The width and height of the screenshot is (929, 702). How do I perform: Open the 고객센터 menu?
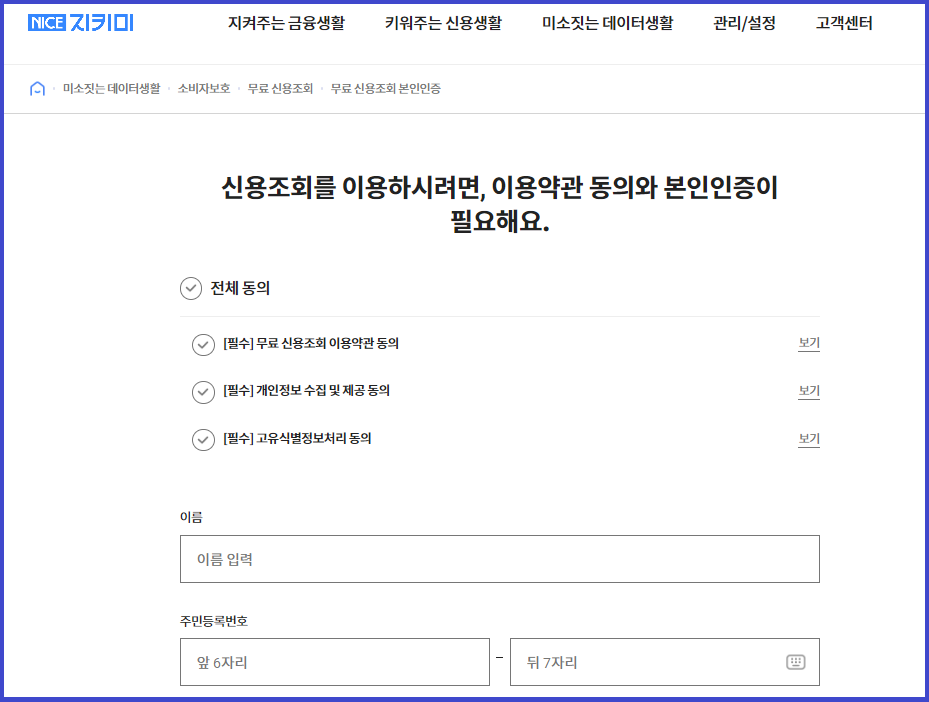pos(844,23)
